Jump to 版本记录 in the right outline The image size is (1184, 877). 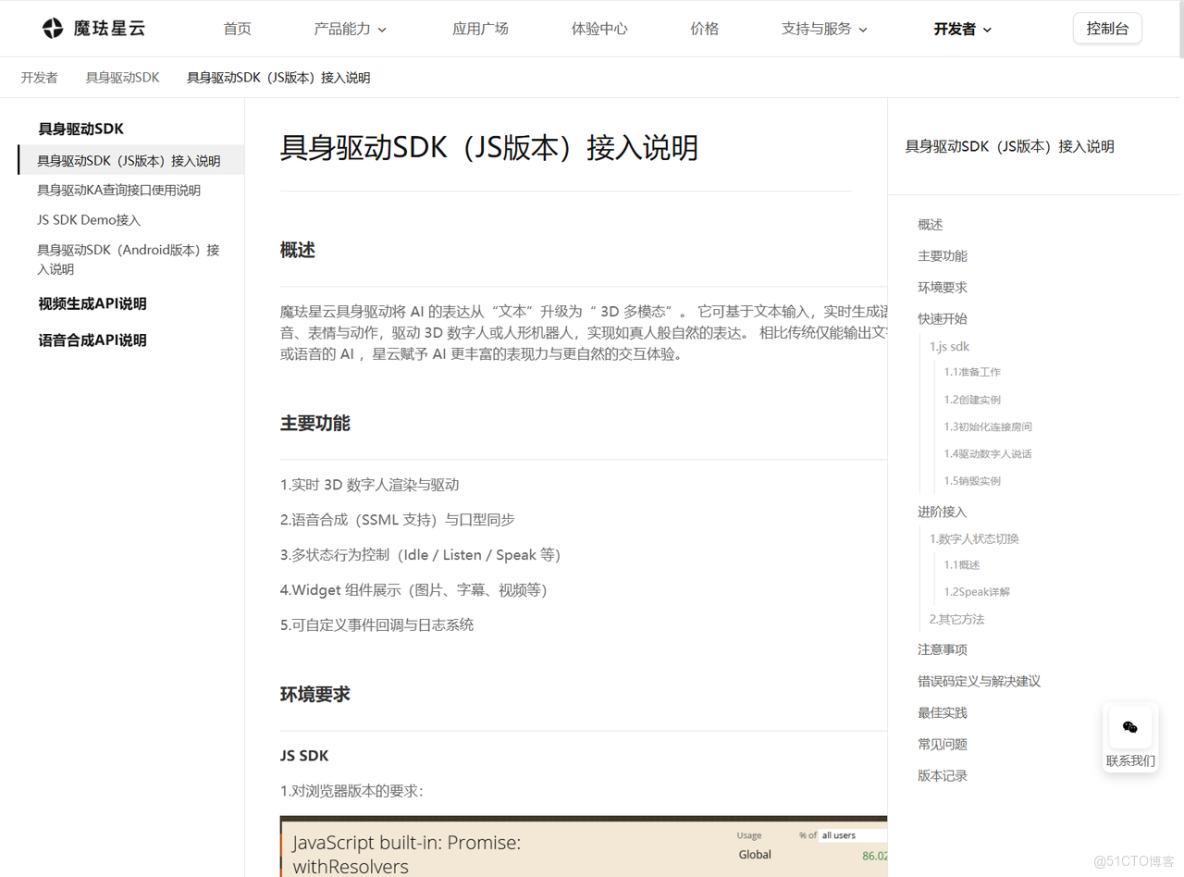click(x=942, y=775)
